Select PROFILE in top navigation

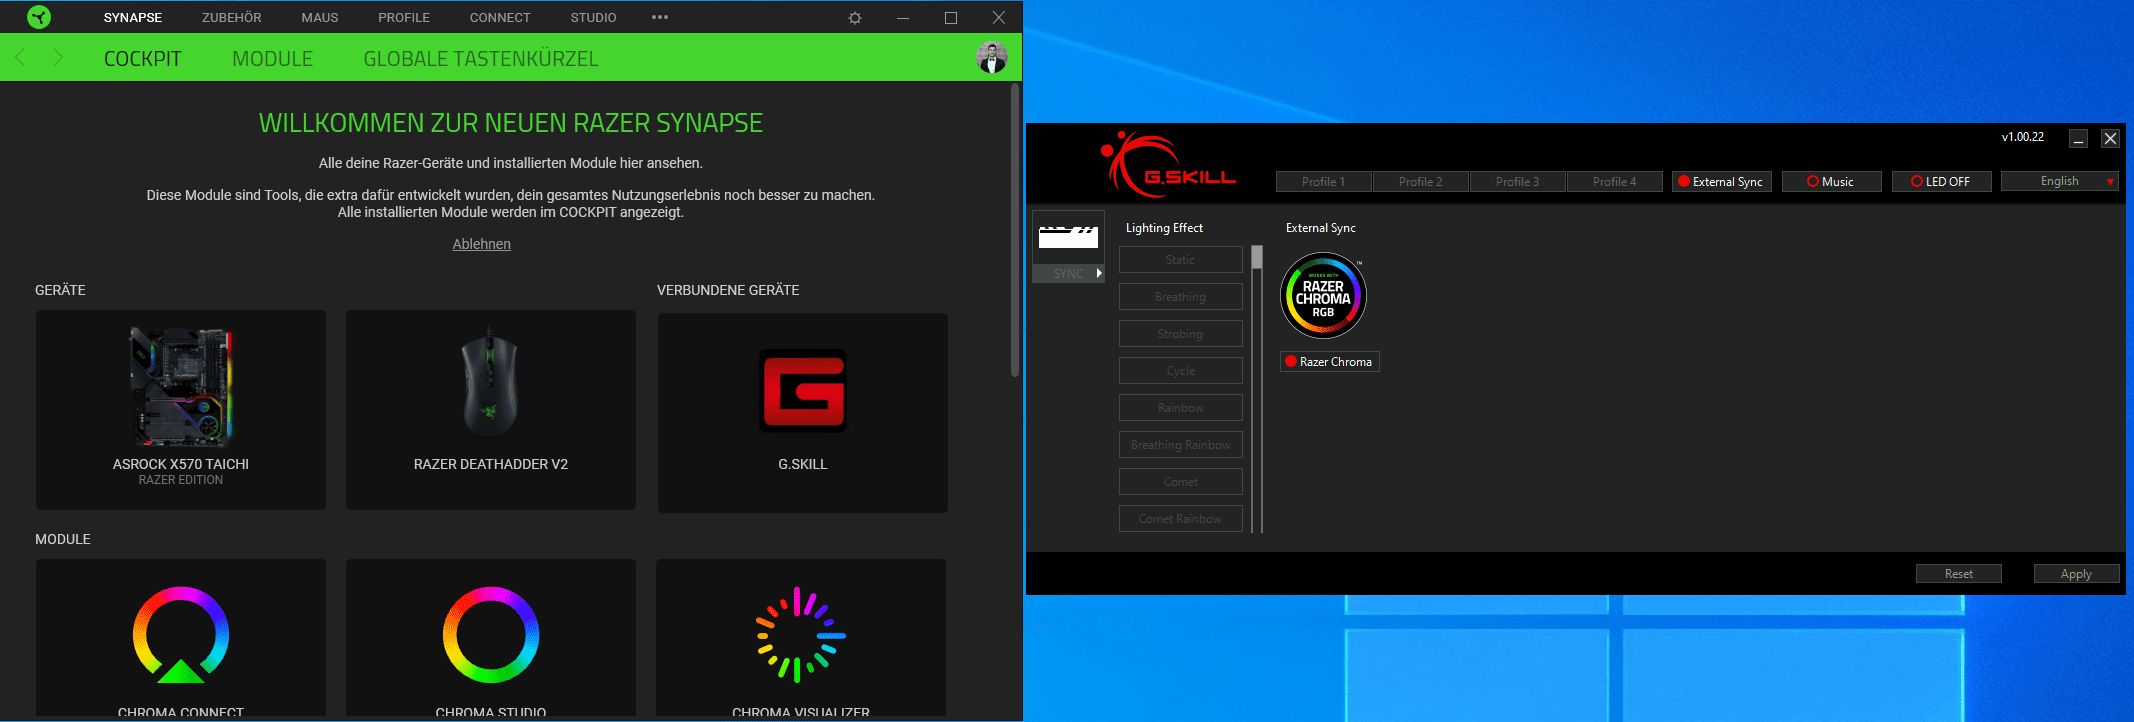point(404,18)
